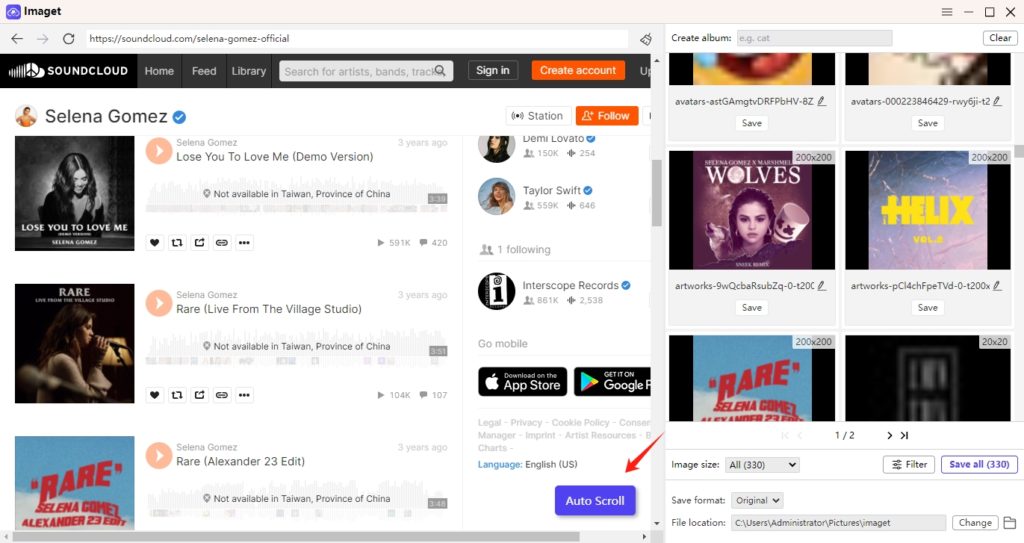Click the Change file location button

coord(975,523)
